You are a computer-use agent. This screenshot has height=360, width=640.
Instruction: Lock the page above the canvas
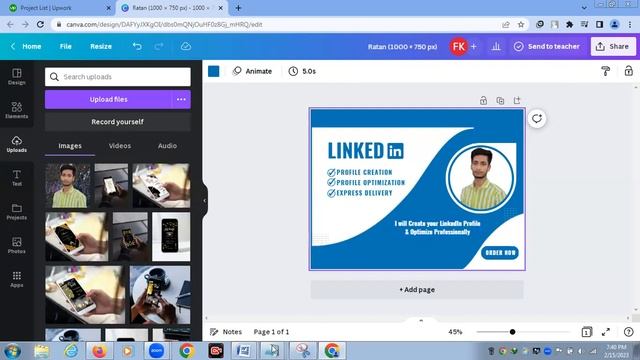483,100
